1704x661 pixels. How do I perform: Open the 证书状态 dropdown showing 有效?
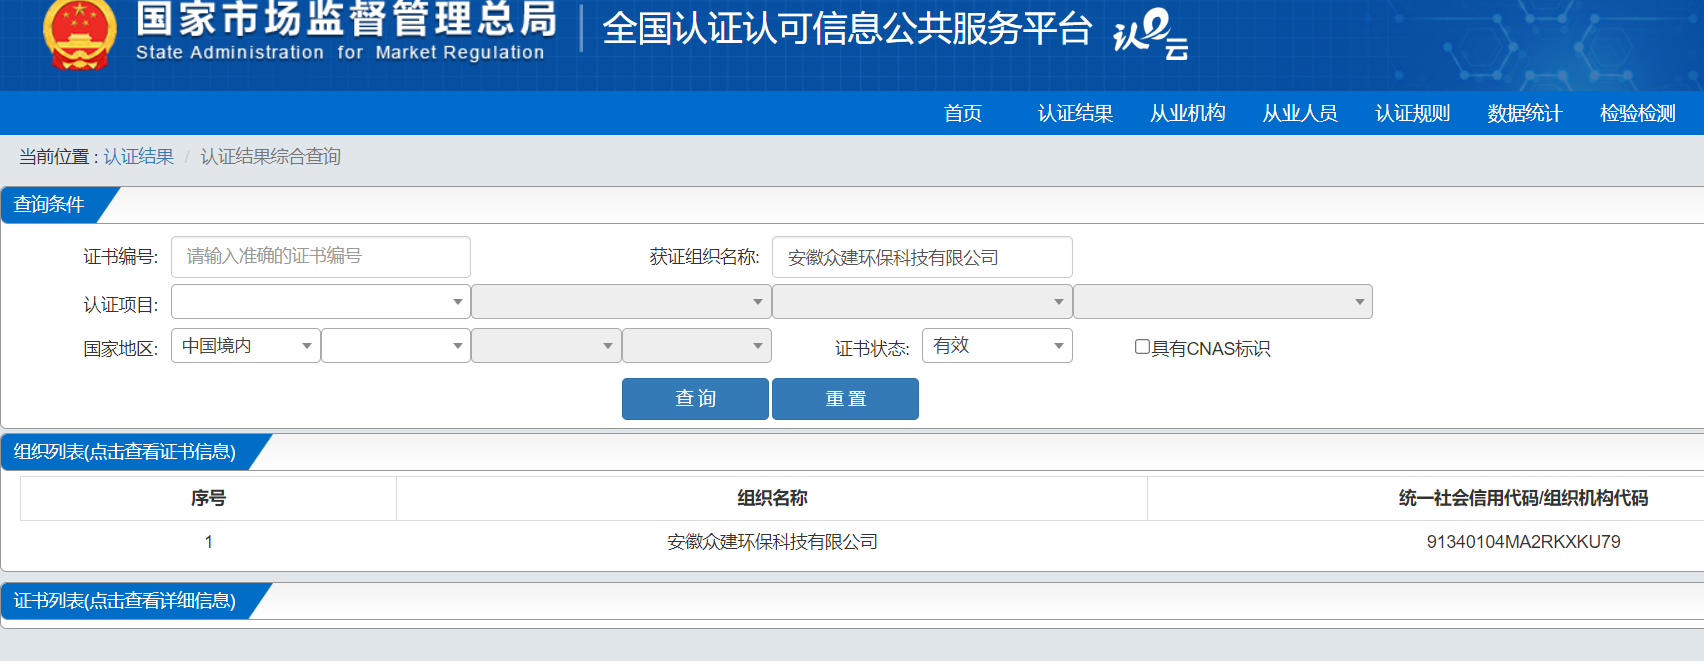[x=997, y=345]
